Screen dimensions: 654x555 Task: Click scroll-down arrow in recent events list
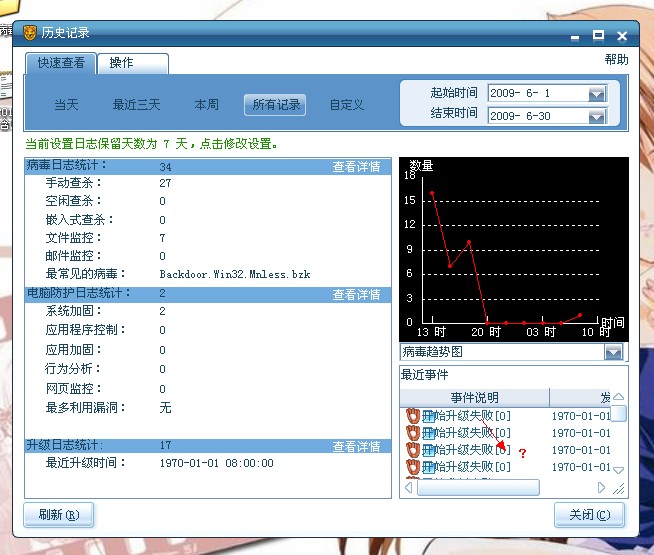pyautogui.click(x=619, y=470)
